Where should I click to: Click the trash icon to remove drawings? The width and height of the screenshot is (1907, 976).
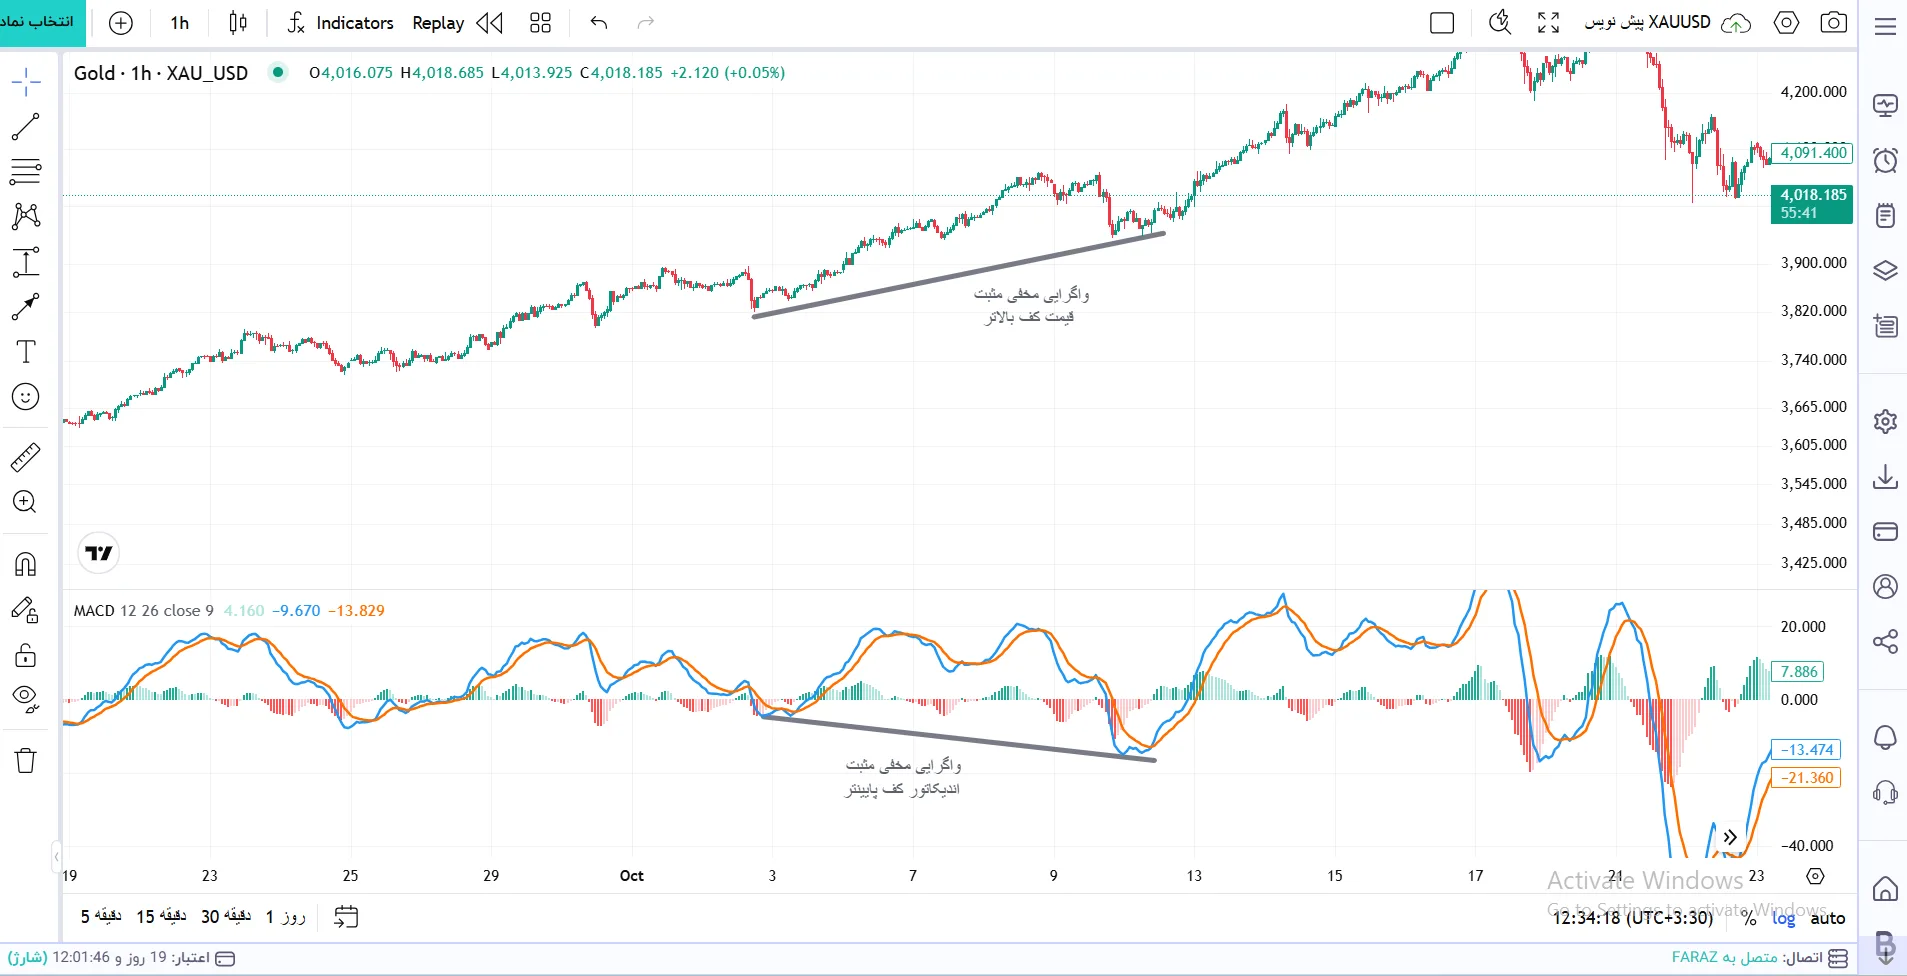[x=26, y=761]
